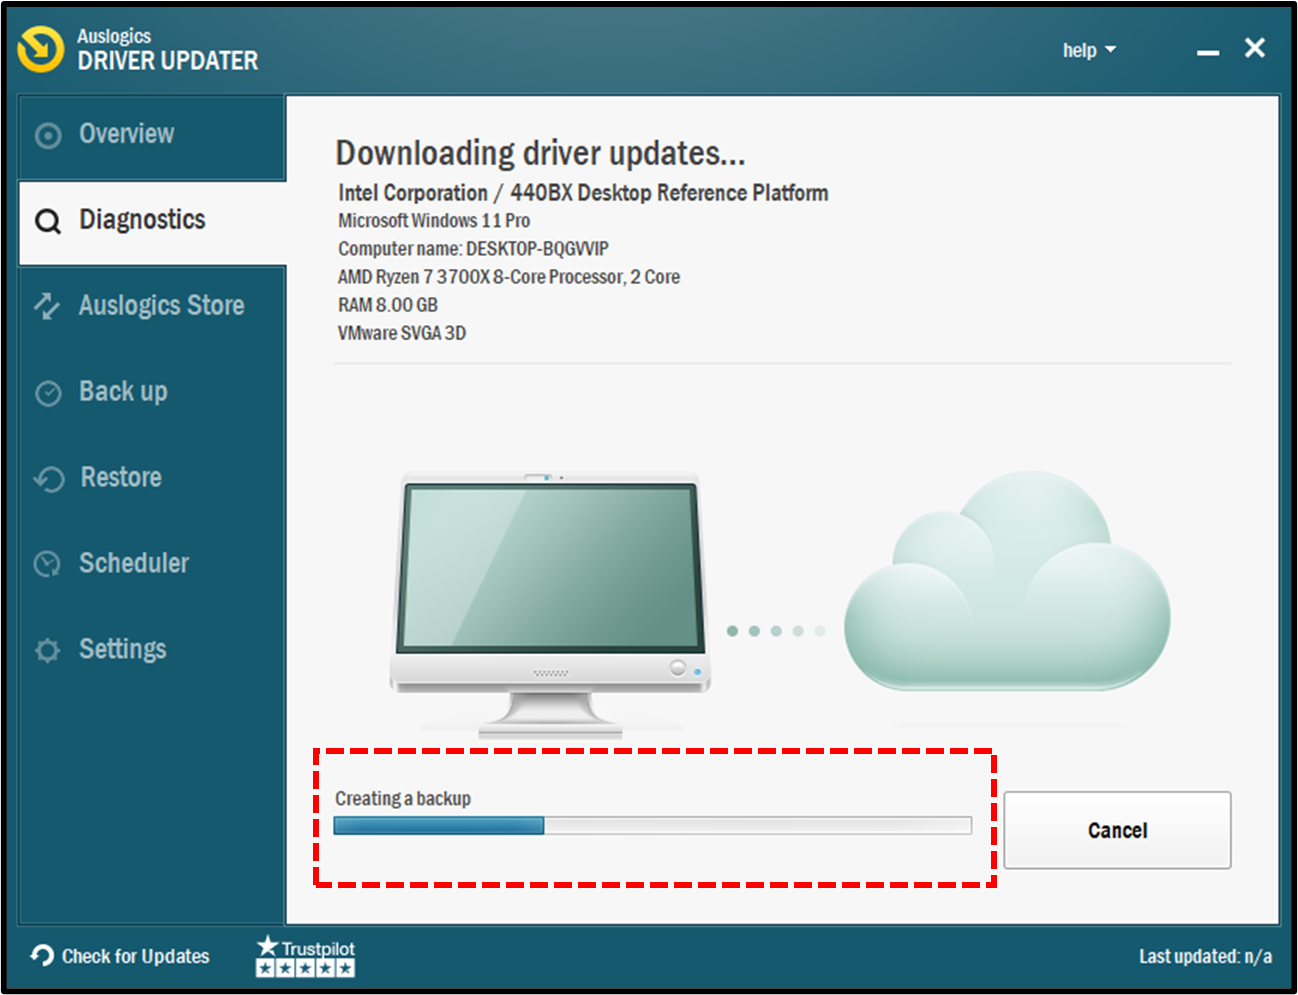The width and height of the screenshot is (1298, 995).
Task: Minimize the Driver Updater window
Action: click(x=1208, y=50)
